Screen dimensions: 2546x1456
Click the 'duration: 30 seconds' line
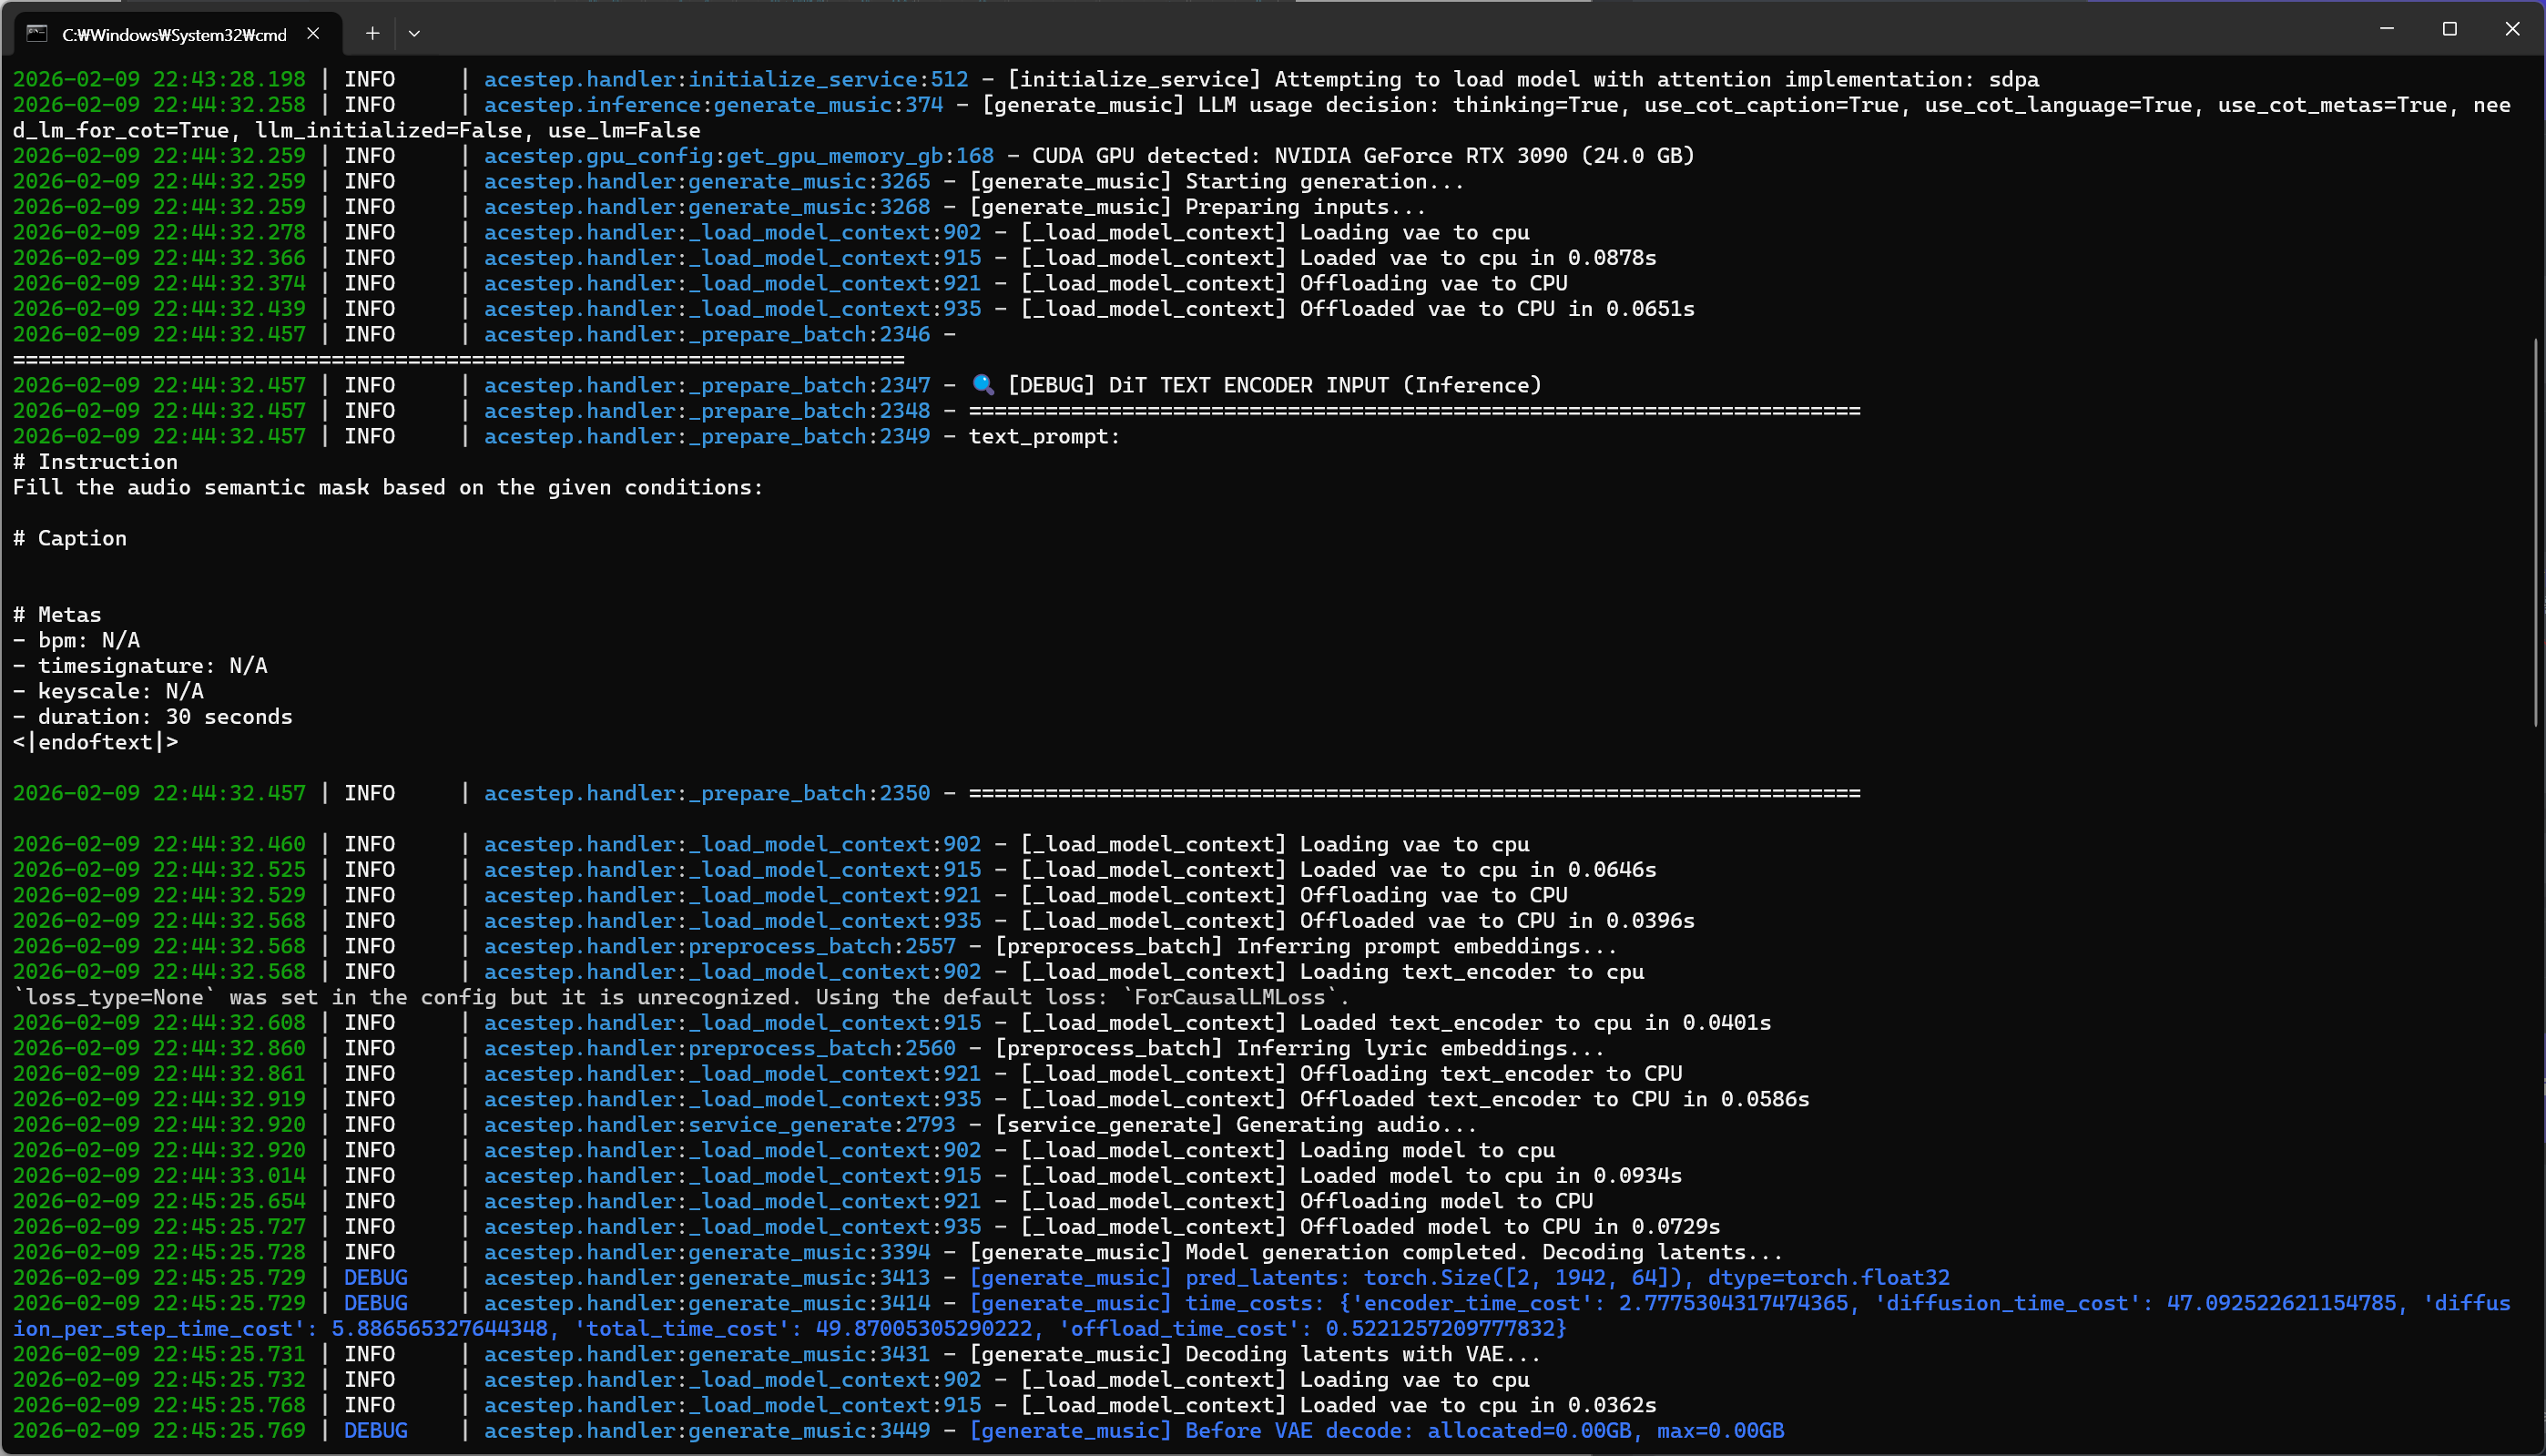(x=165, y=717)
